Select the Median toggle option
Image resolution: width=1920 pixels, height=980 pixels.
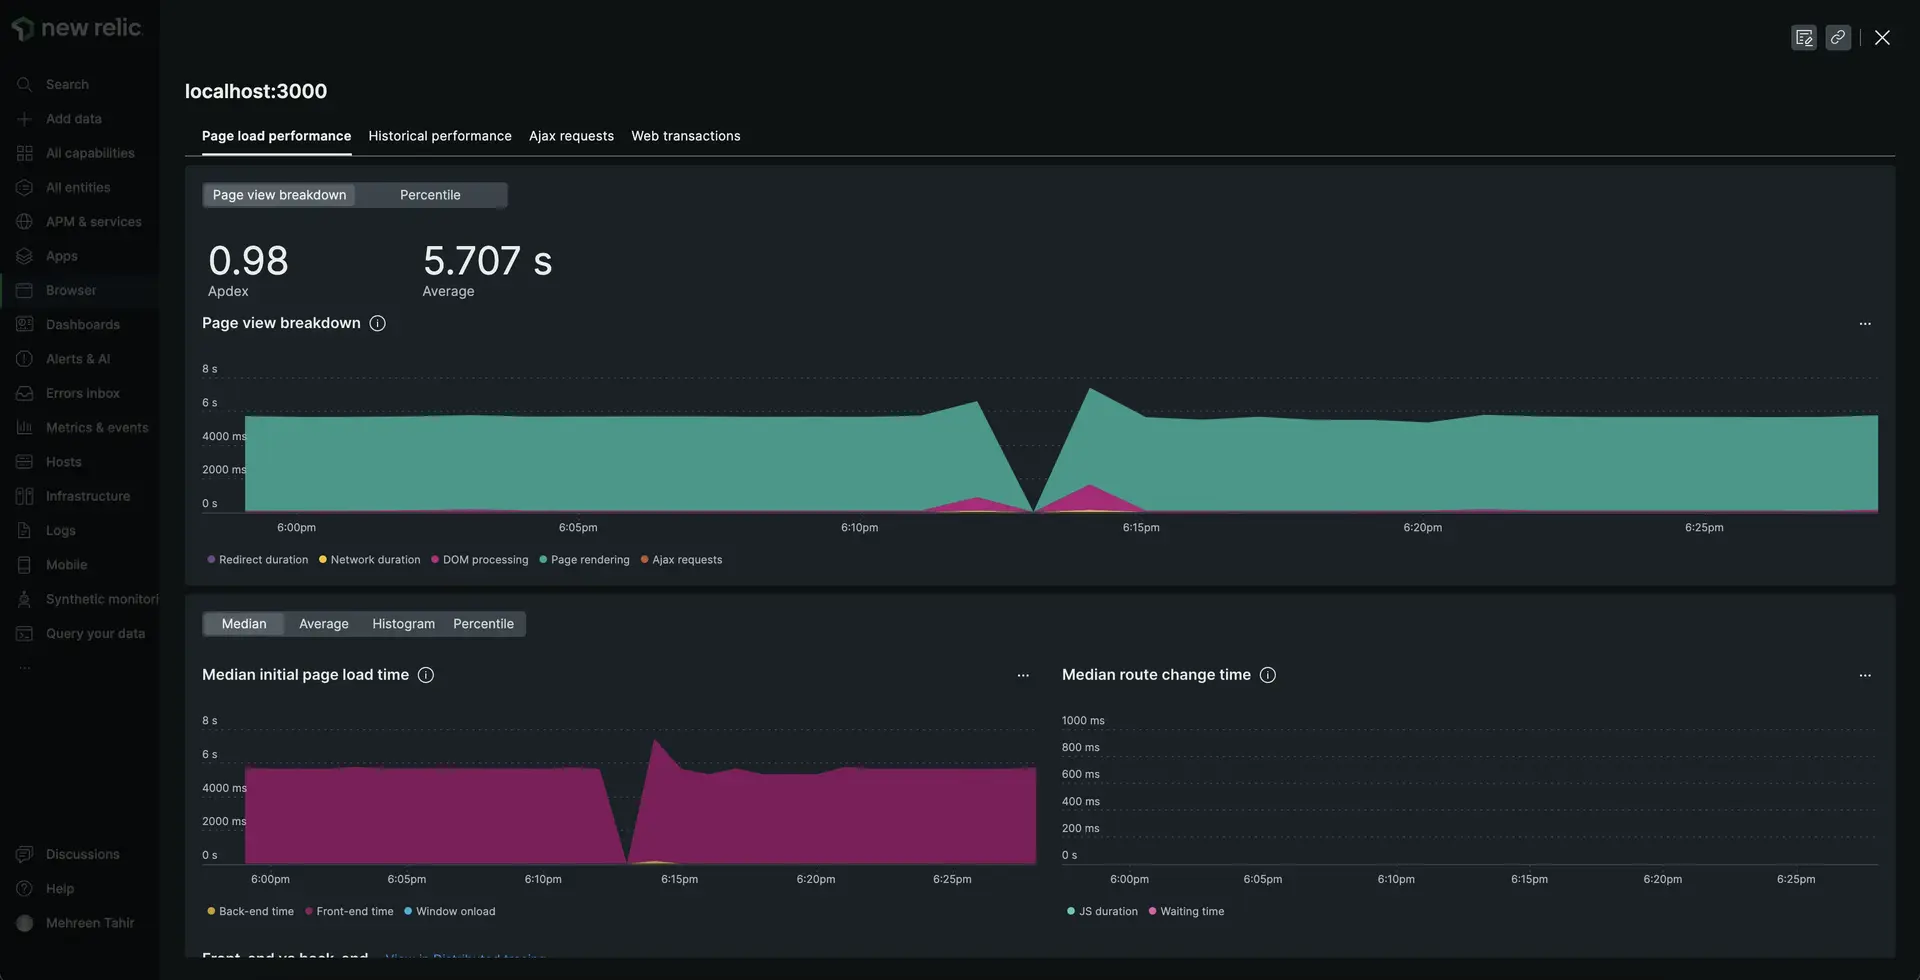coord(244,624)
